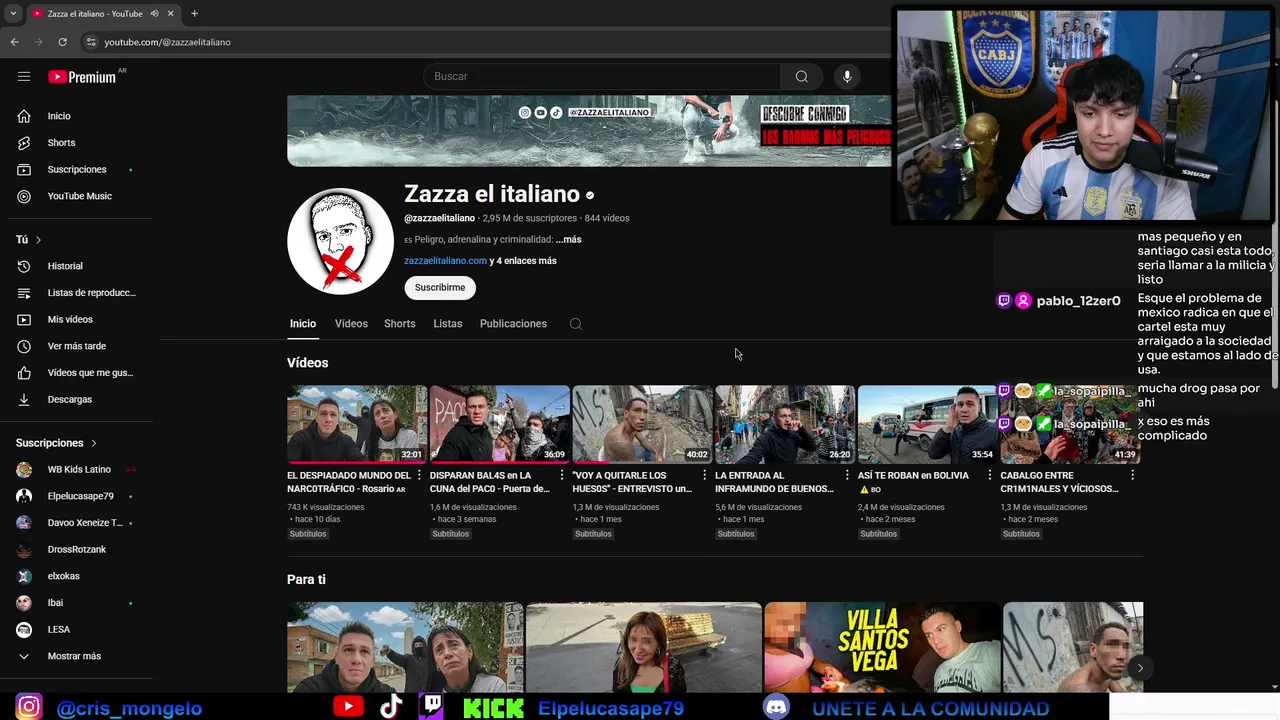Open y 4 enlaces más

tap(523, 261)
